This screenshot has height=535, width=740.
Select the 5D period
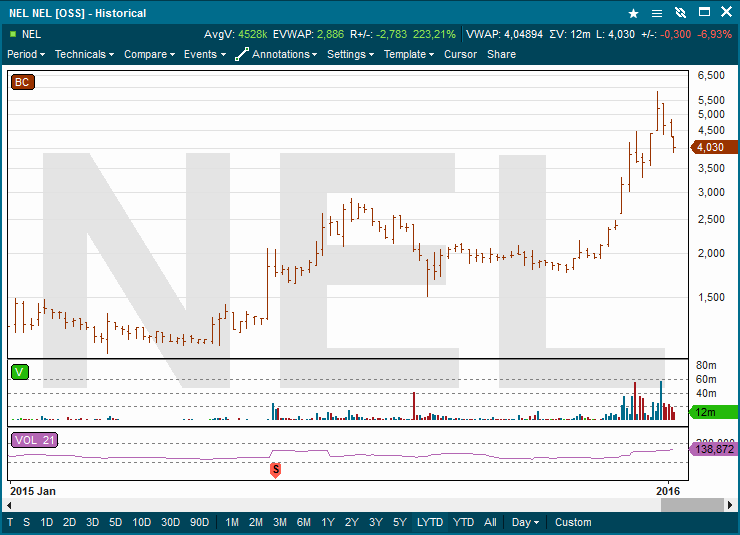point(116,522)
